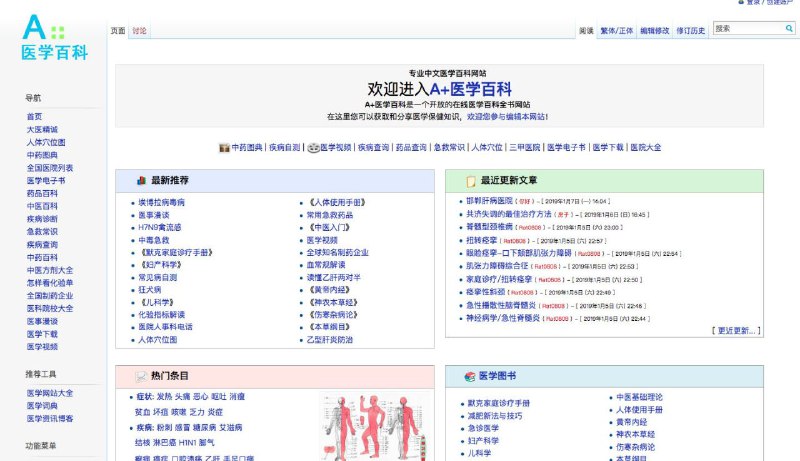
Task: Open the 繁体/正体 tab
Action: pos(616,31)
